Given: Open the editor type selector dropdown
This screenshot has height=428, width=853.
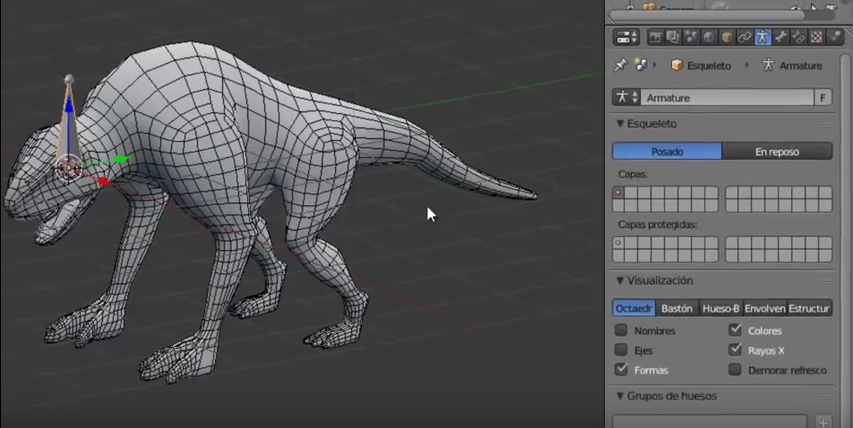Looking at the screenshot, I should click(x=627, y=37).
